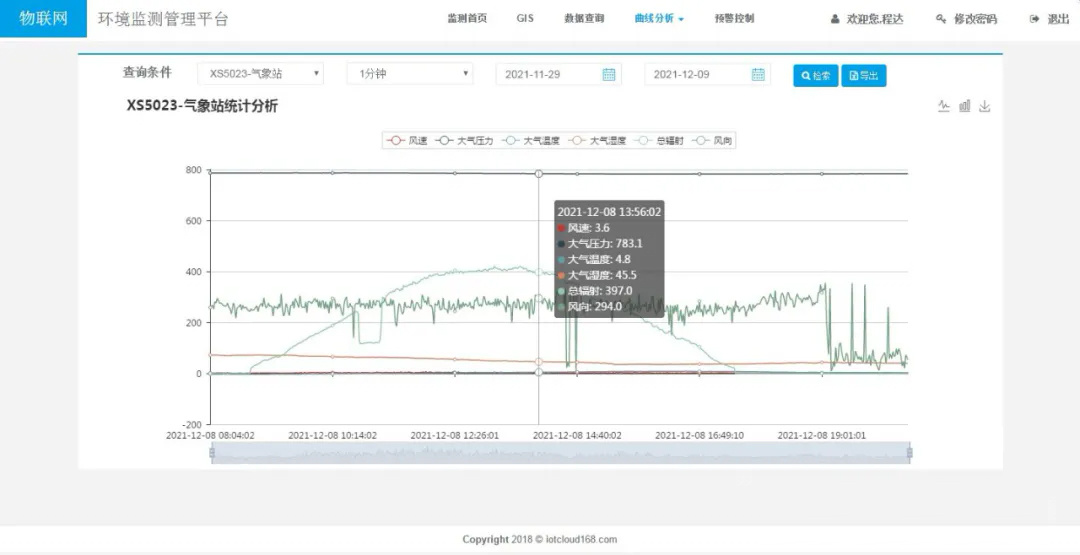
Task: Click the logout arrow icon beside 退出
Action: tap(1034, 19)
